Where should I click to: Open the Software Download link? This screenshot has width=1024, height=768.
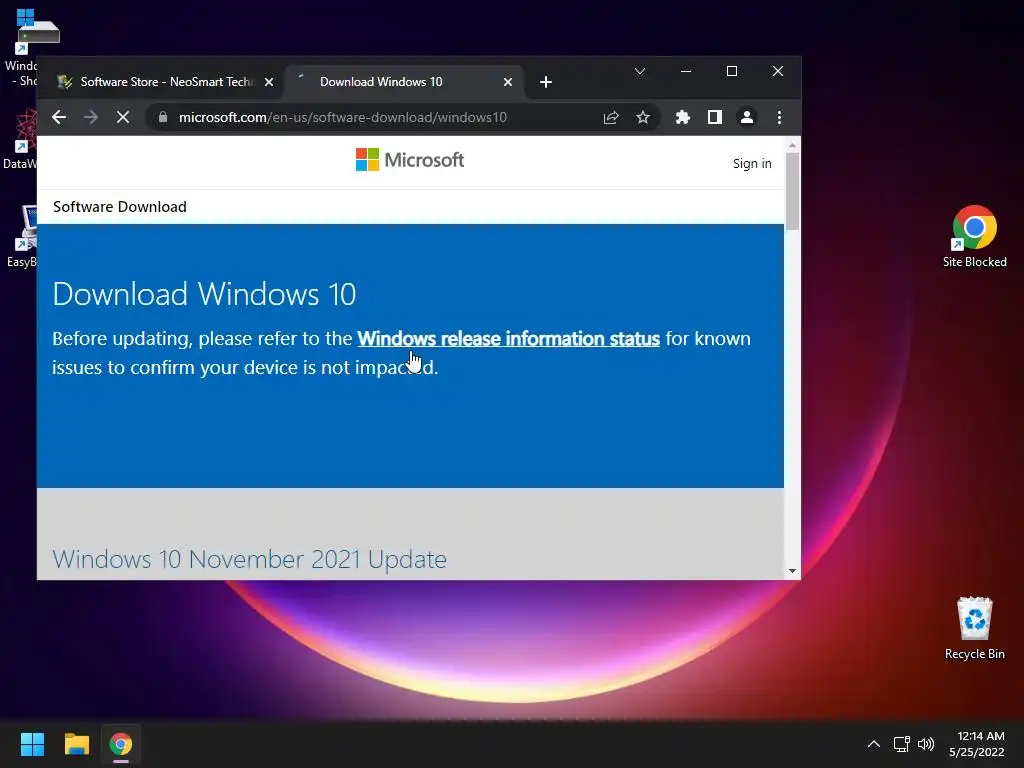click(x=120, y=207)
